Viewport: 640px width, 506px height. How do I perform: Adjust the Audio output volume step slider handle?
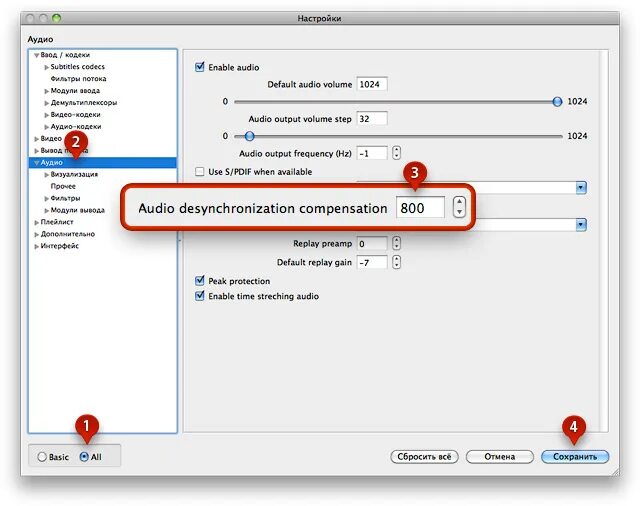[x=249, y=136]
